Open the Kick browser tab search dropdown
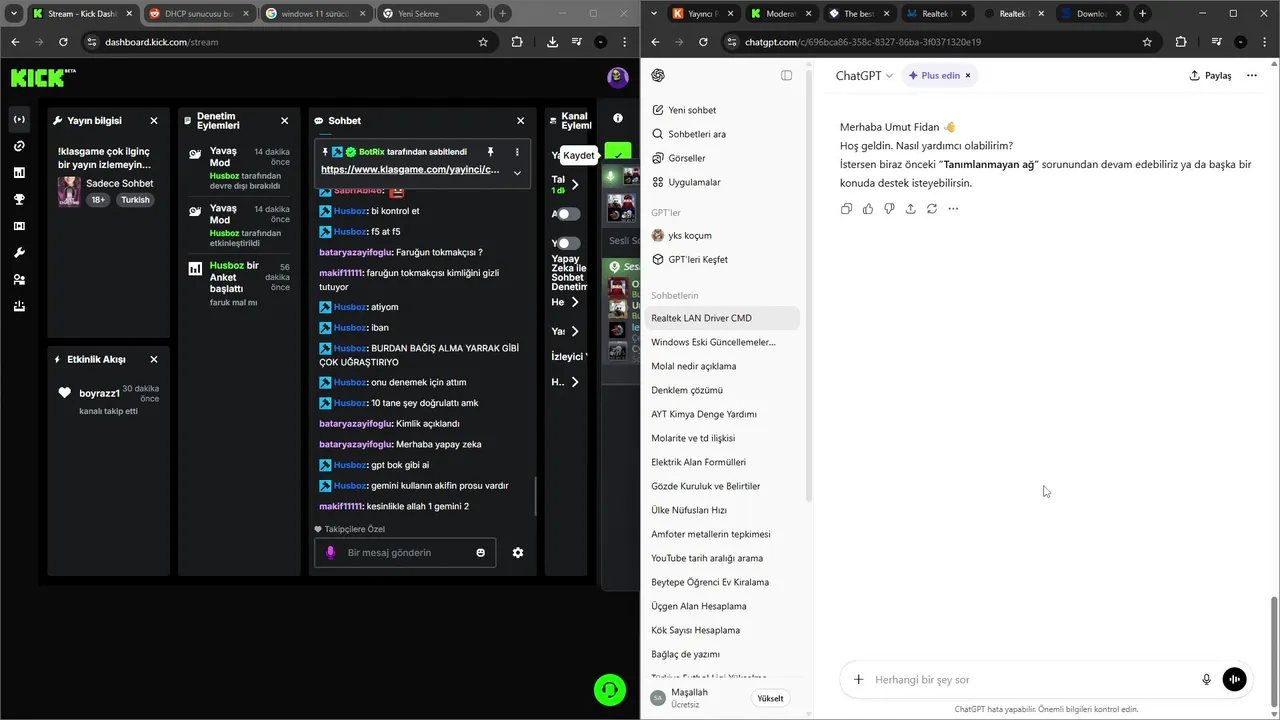Image resolution: width=1280 pixels, height=720 pixels. pyautogui.click(x=14, y=14)
